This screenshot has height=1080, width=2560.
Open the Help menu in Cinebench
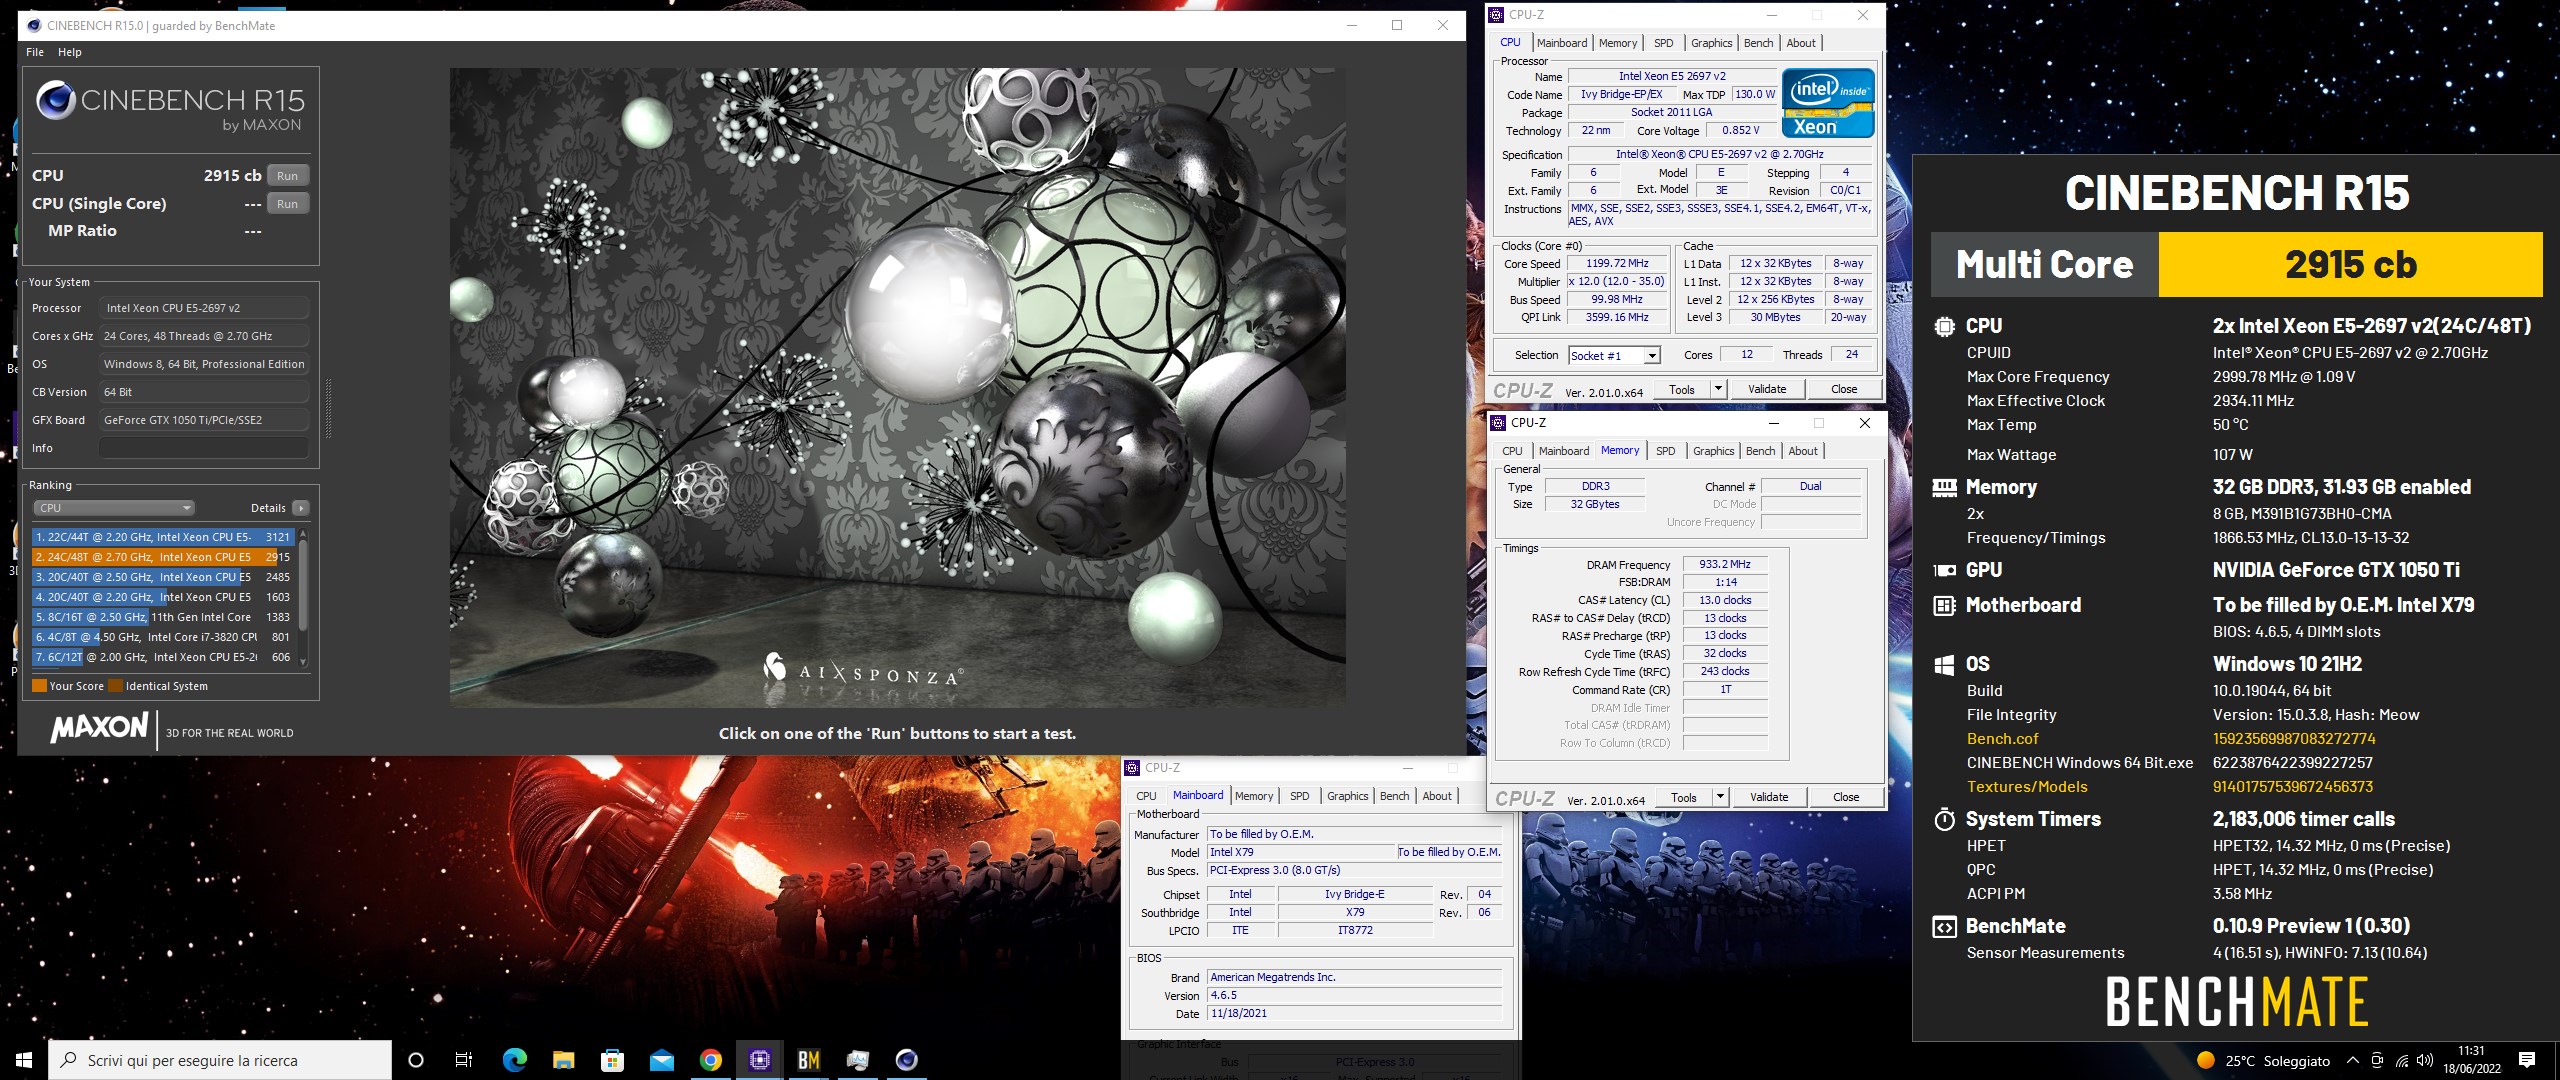tap(70, 52)
